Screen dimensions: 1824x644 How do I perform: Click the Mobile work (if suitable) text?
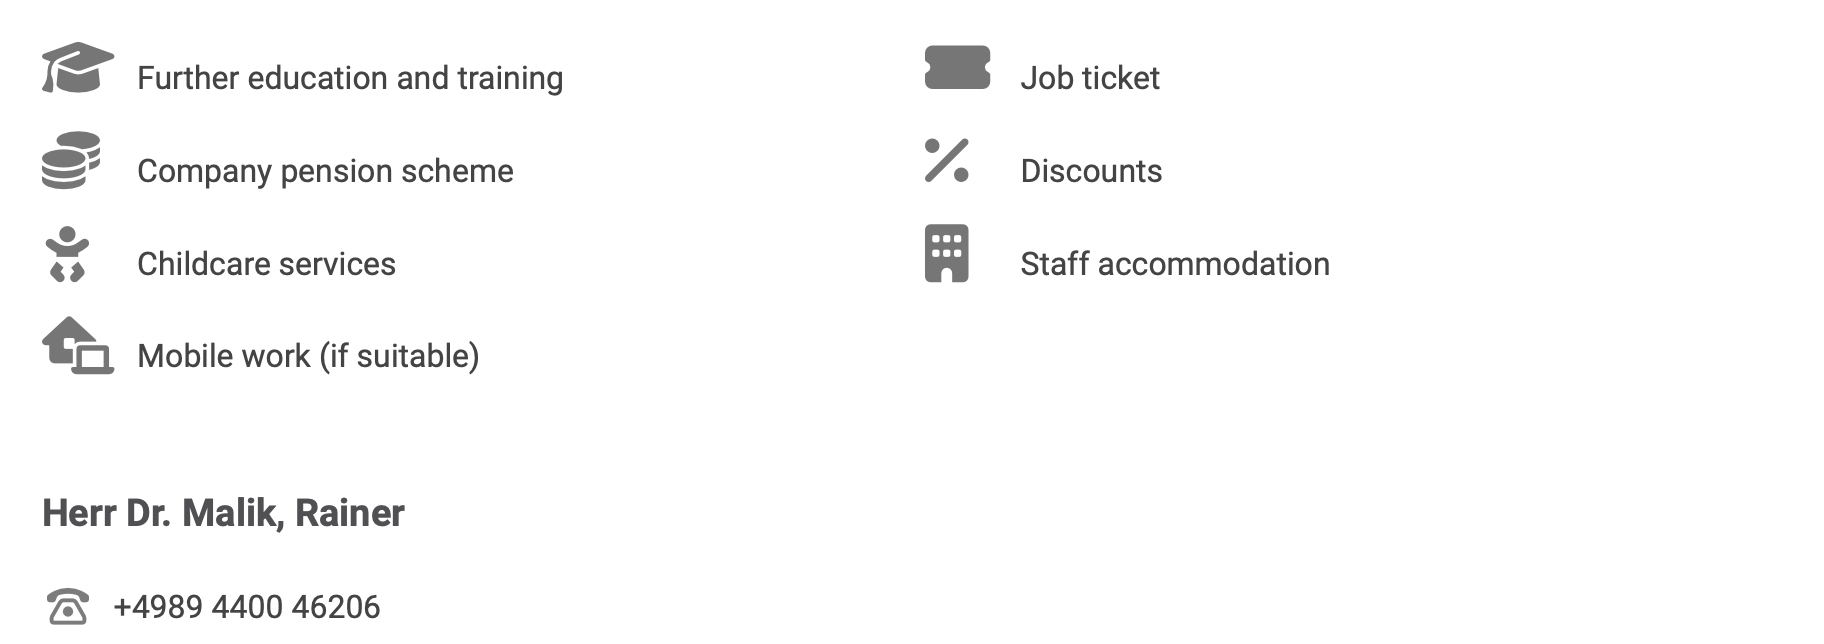(x=308, y=356)
